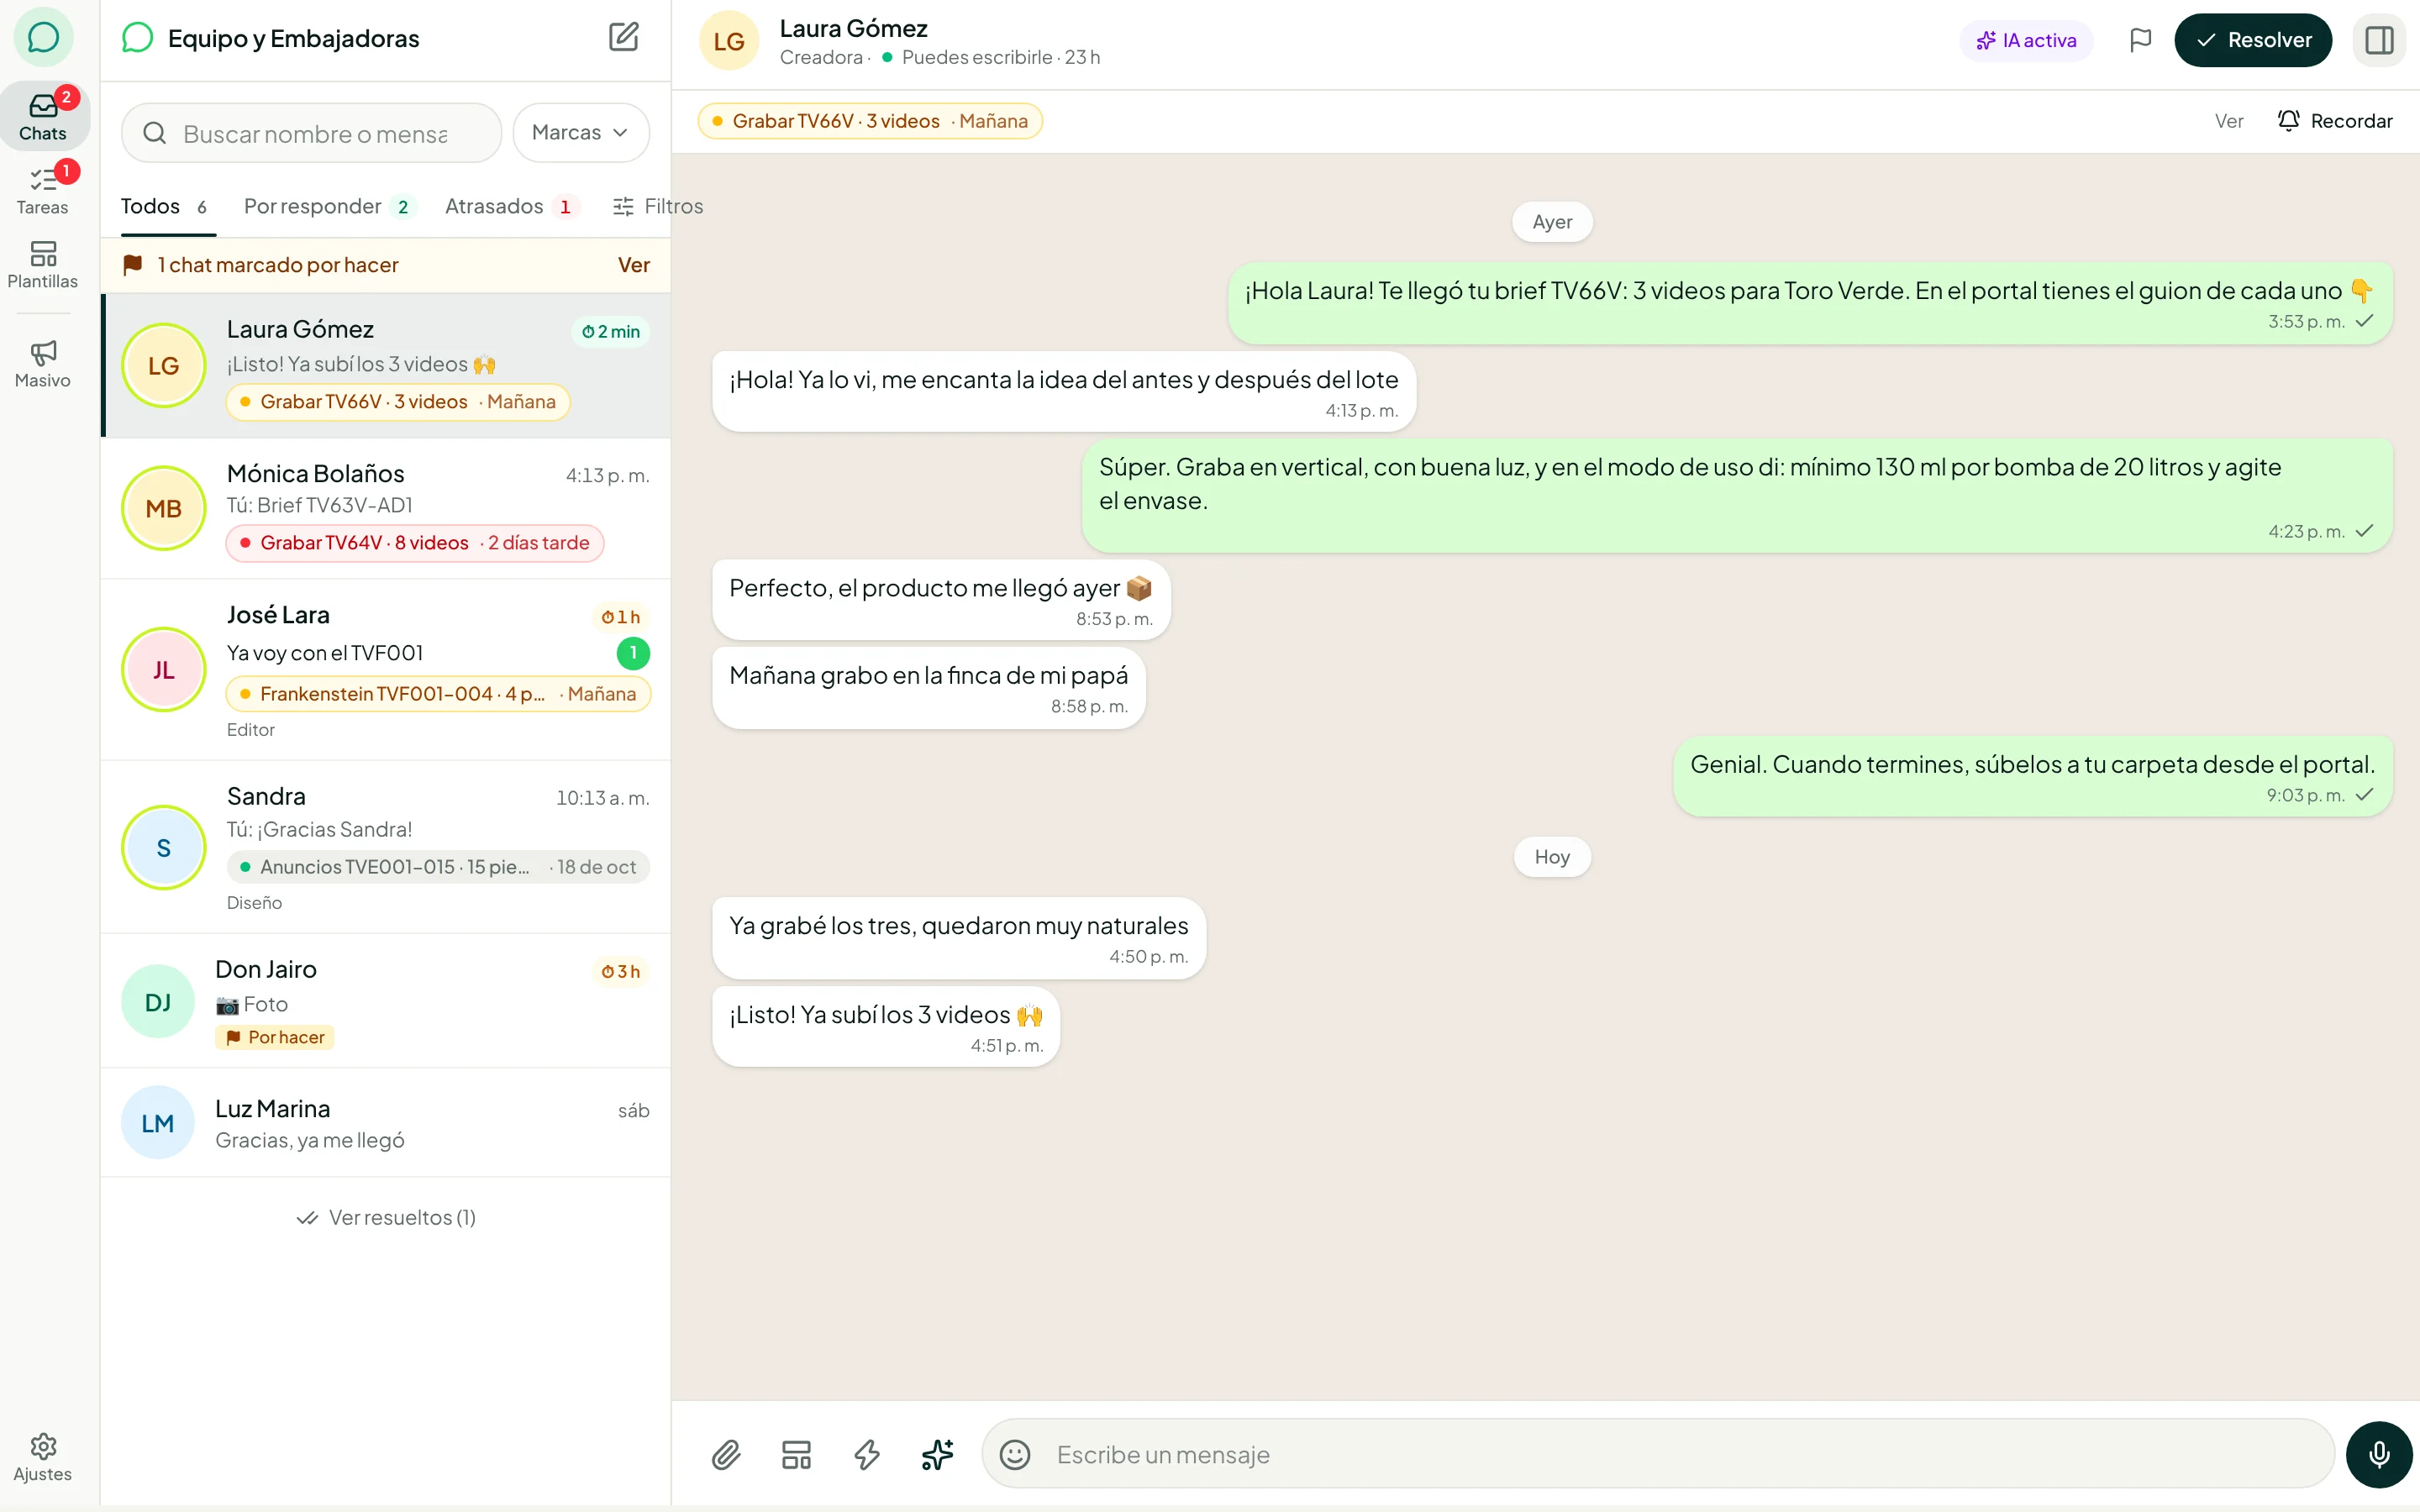Open Ajustes settings gear

43,1457
